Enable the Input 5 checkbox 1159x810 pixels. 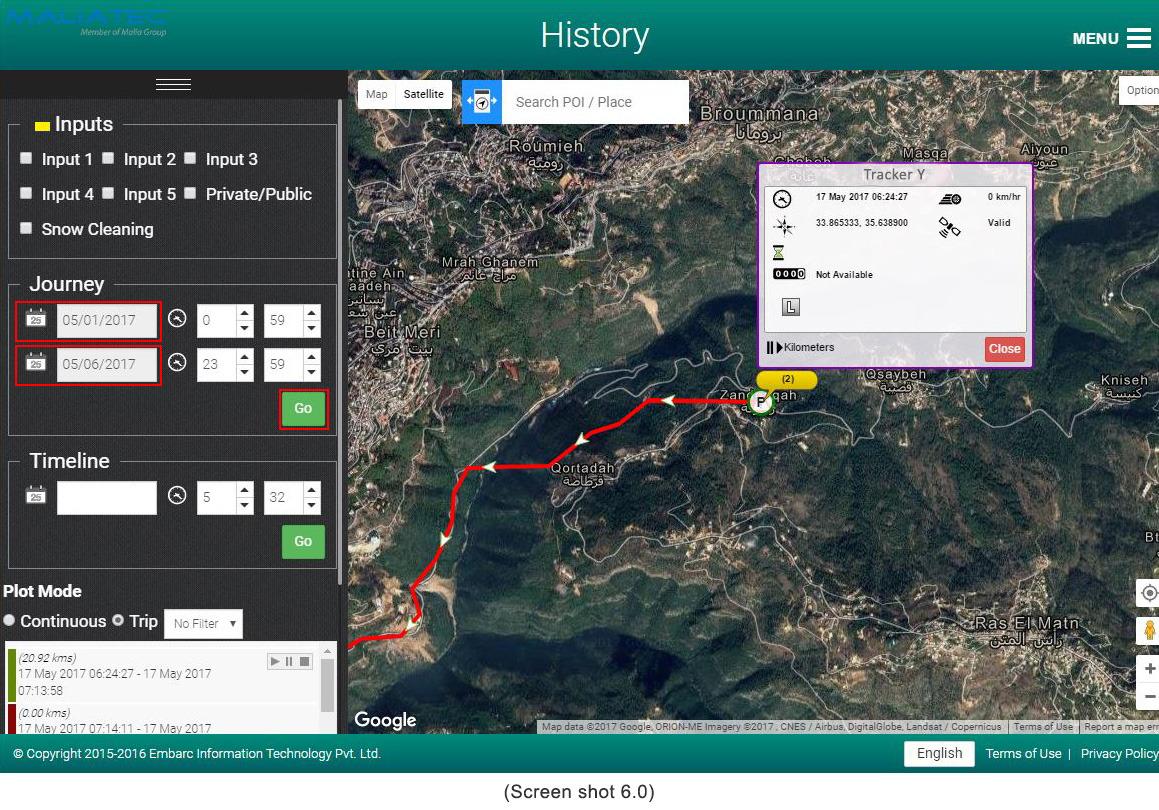pyautogui.click(x=108, y=193)
